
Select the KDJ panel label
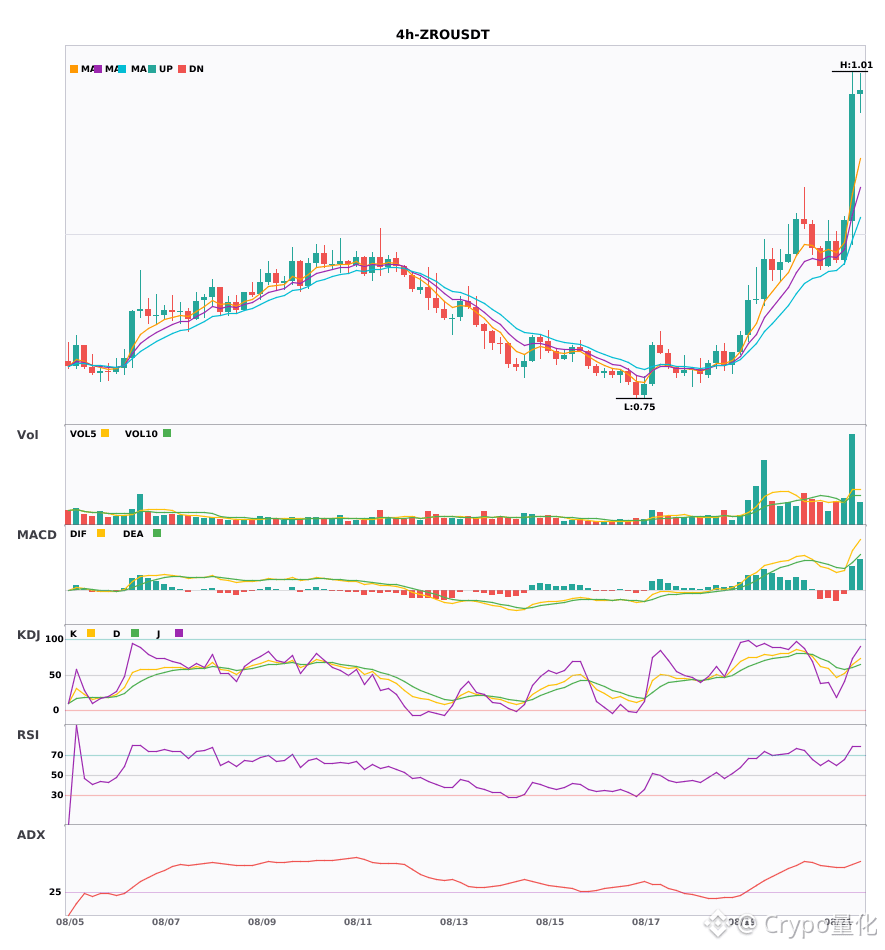click(x=28, y=634)
